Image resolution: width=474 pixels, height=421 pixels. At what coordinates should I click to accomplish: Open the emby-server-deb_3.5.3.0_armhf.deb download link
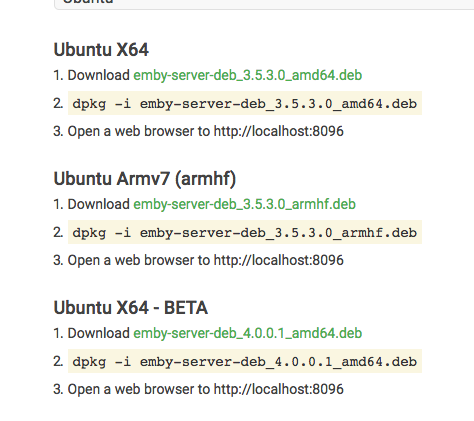(244, 204)
